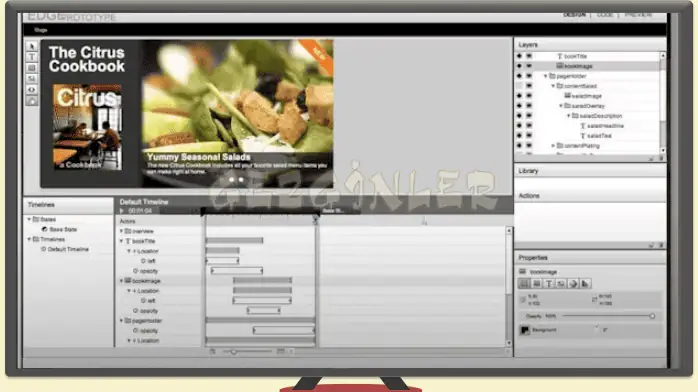Select the saladText layer
698x392 pixels.
click(599, 136)
